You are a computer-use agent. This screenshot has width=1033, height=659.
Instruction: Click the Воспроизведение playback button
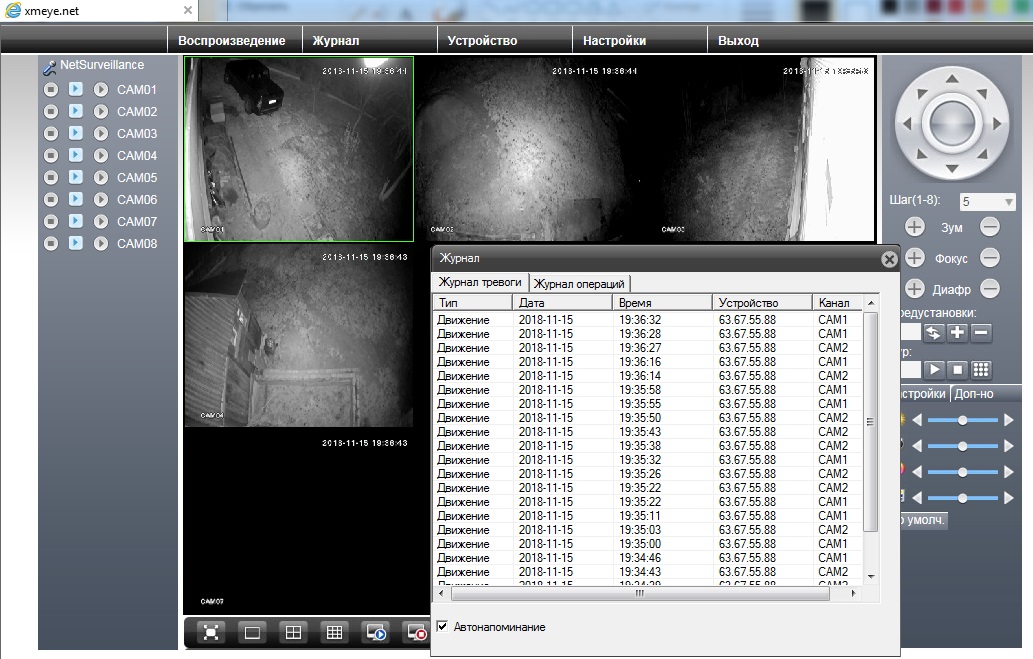click(232, 41)
